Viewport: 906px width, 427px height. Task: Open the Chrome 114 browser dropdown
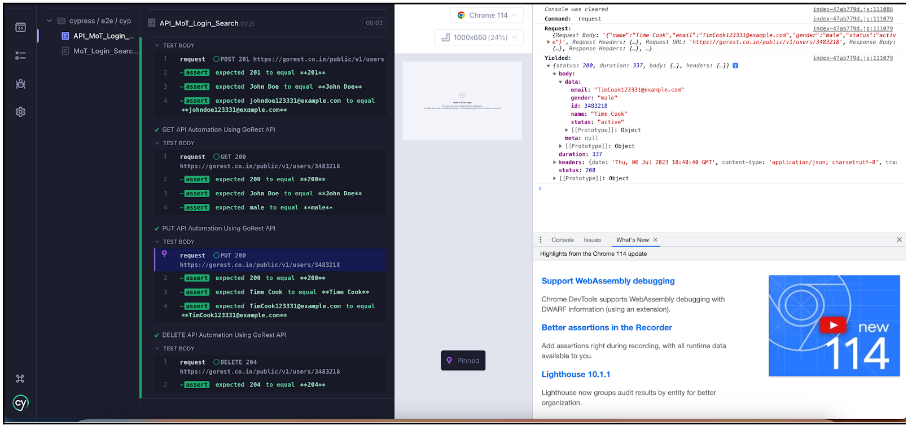point(485,15)
